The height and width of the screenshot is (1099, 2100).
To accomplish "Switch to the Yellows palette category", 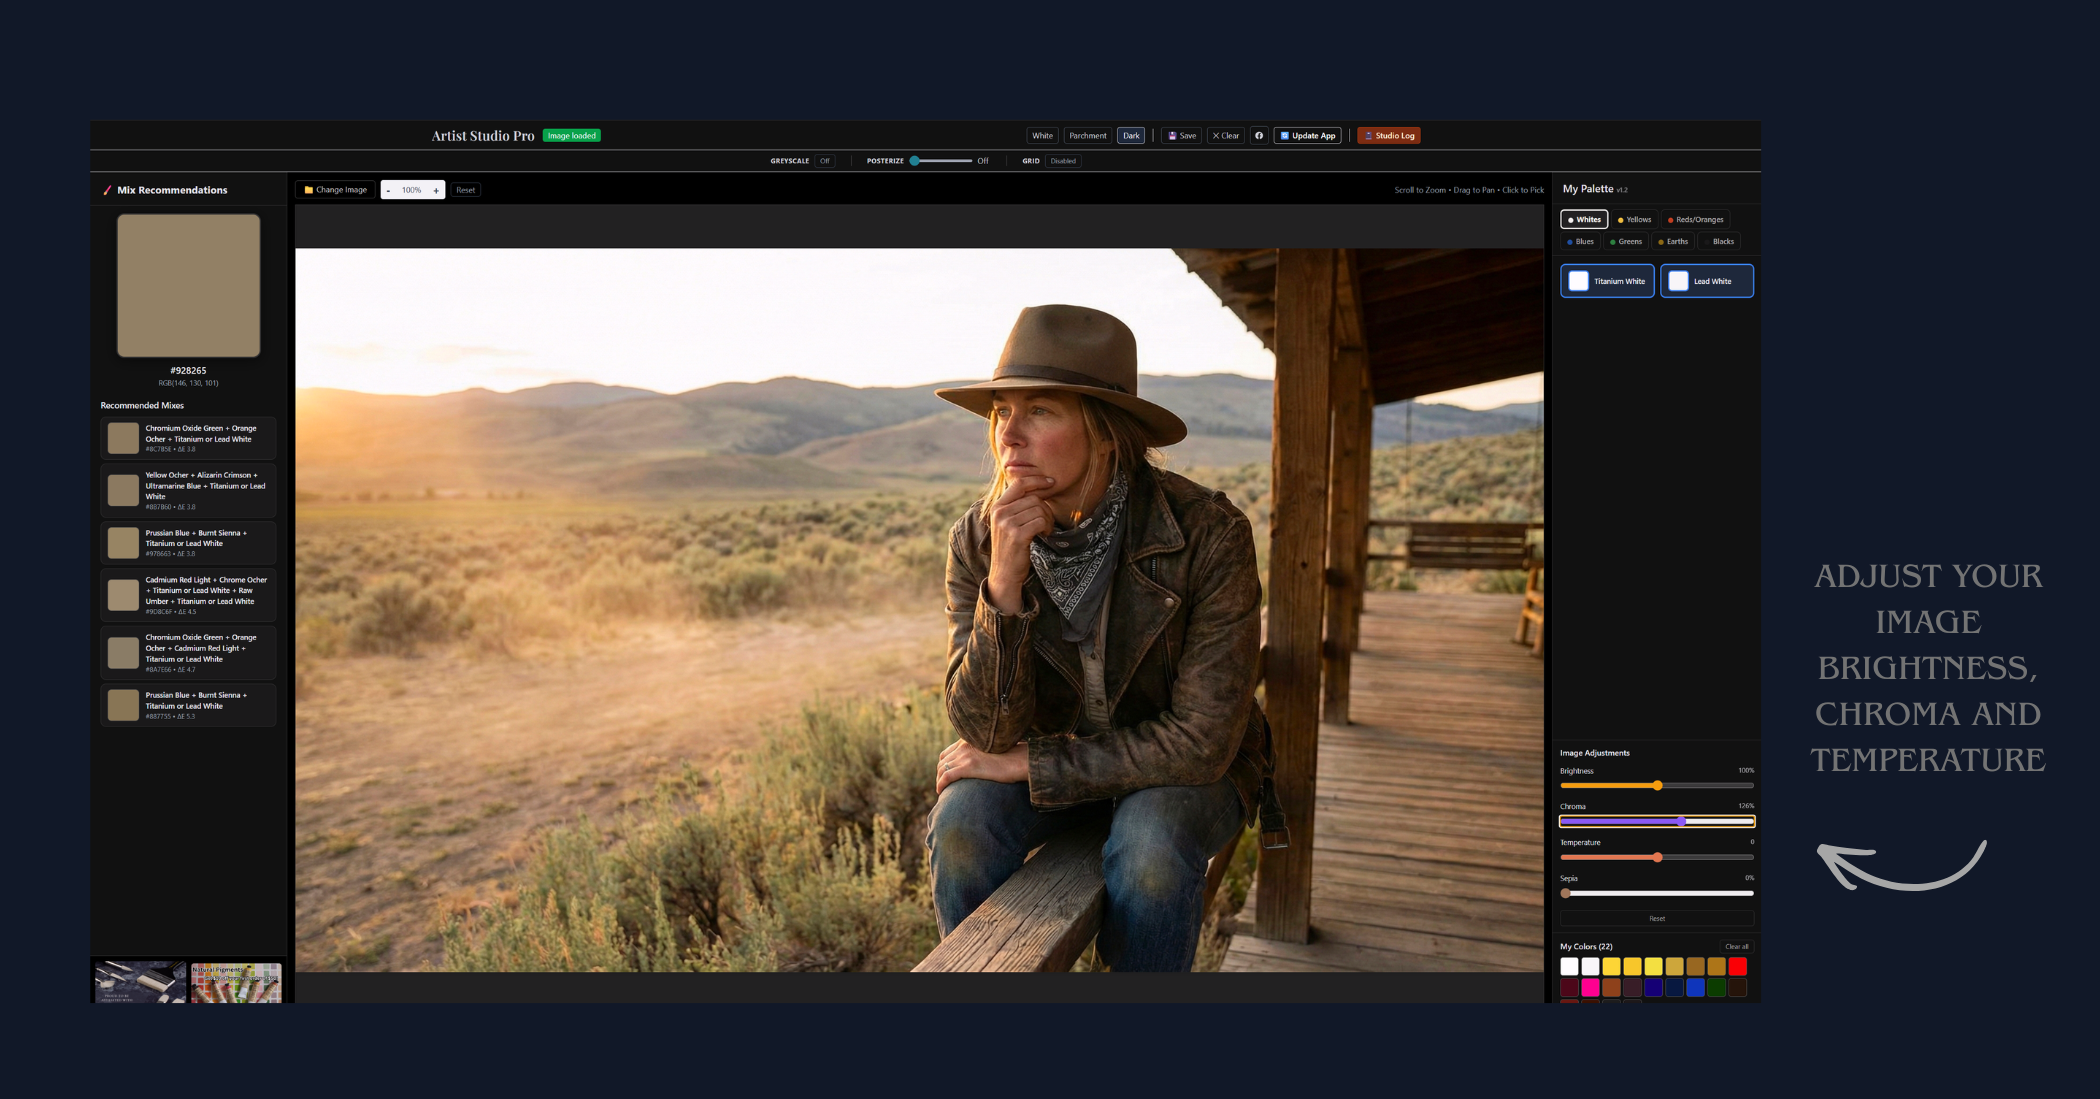I will pyautogui.click(x=1634, y=219).
